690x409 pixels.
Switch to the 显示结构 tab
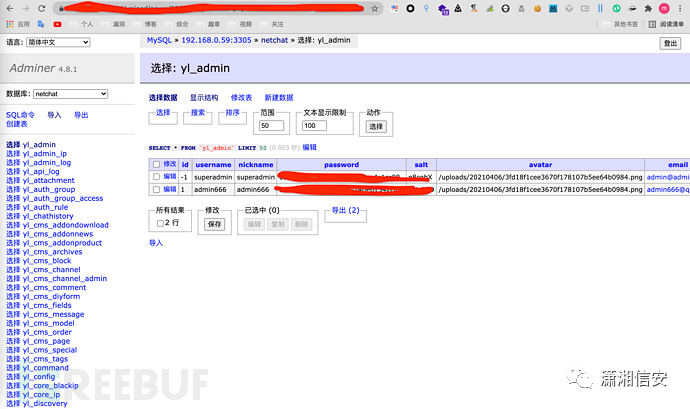pyautogui.click(x=204, y=98)
